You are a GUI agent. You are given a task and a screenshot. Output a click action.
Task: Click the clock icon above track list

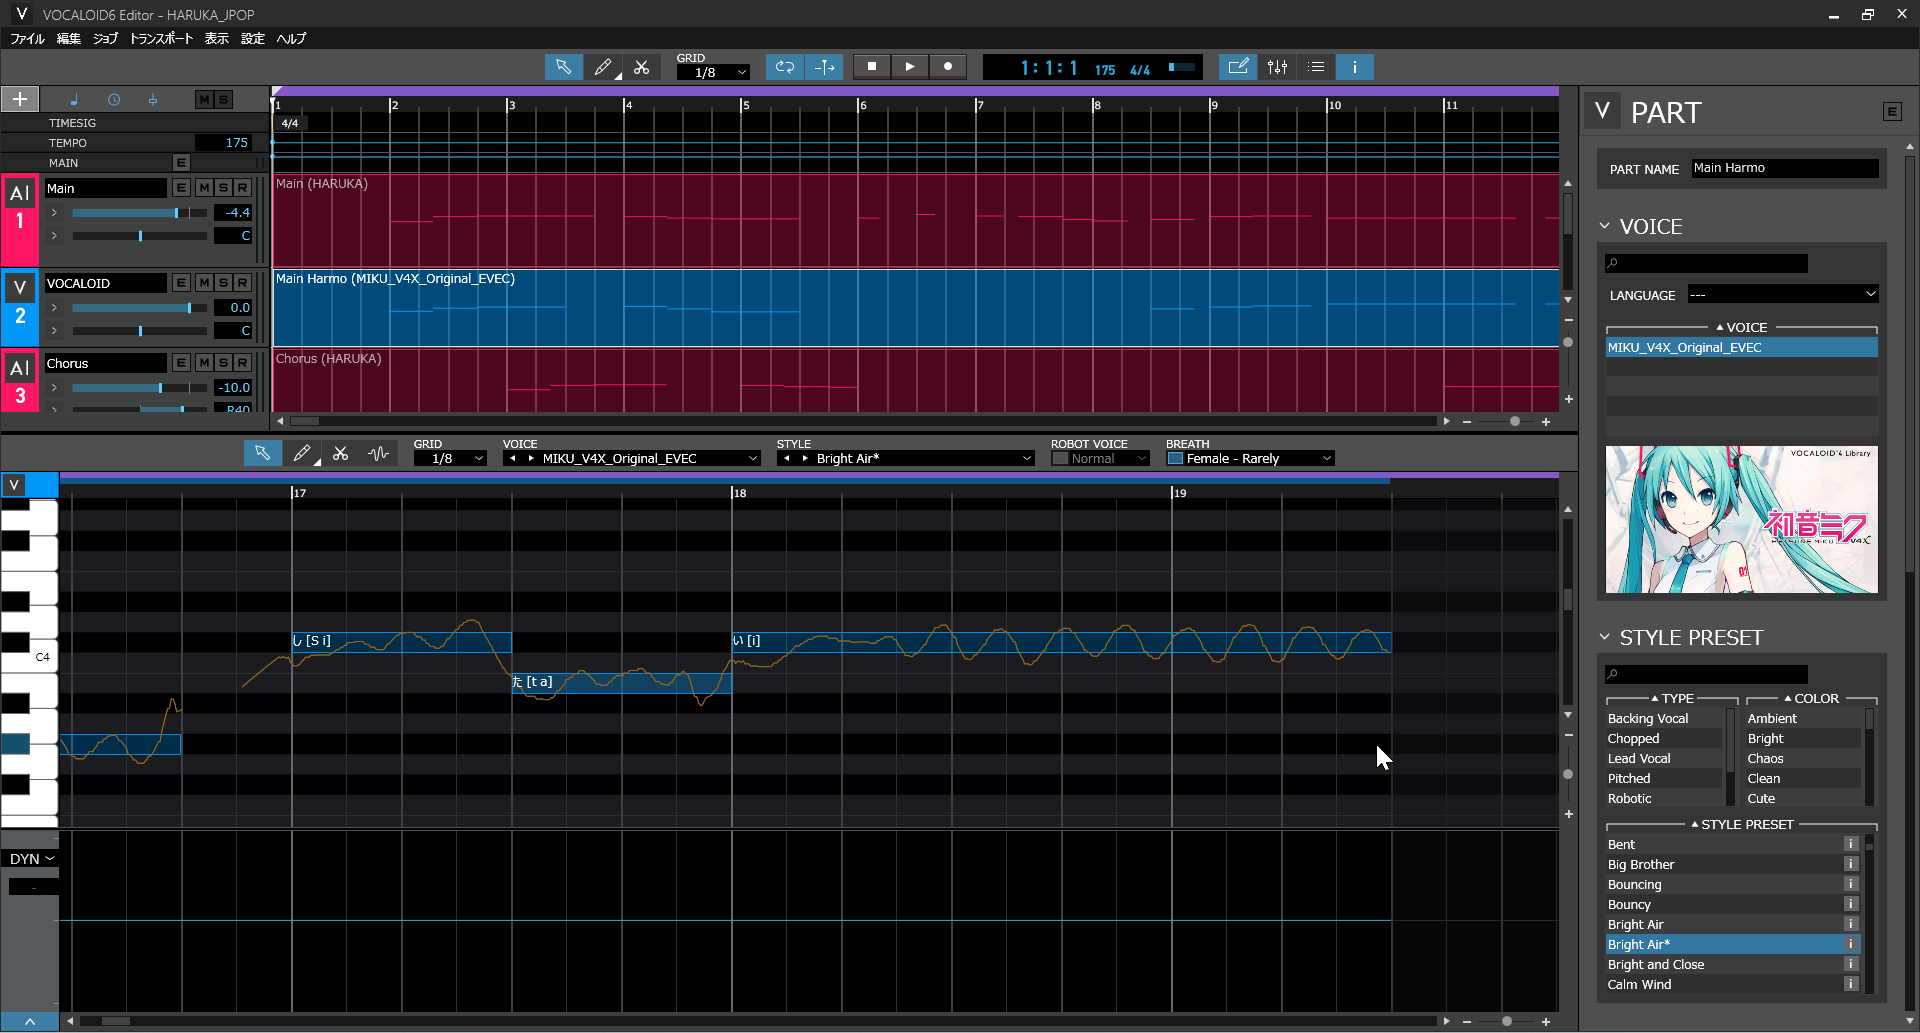114,99
